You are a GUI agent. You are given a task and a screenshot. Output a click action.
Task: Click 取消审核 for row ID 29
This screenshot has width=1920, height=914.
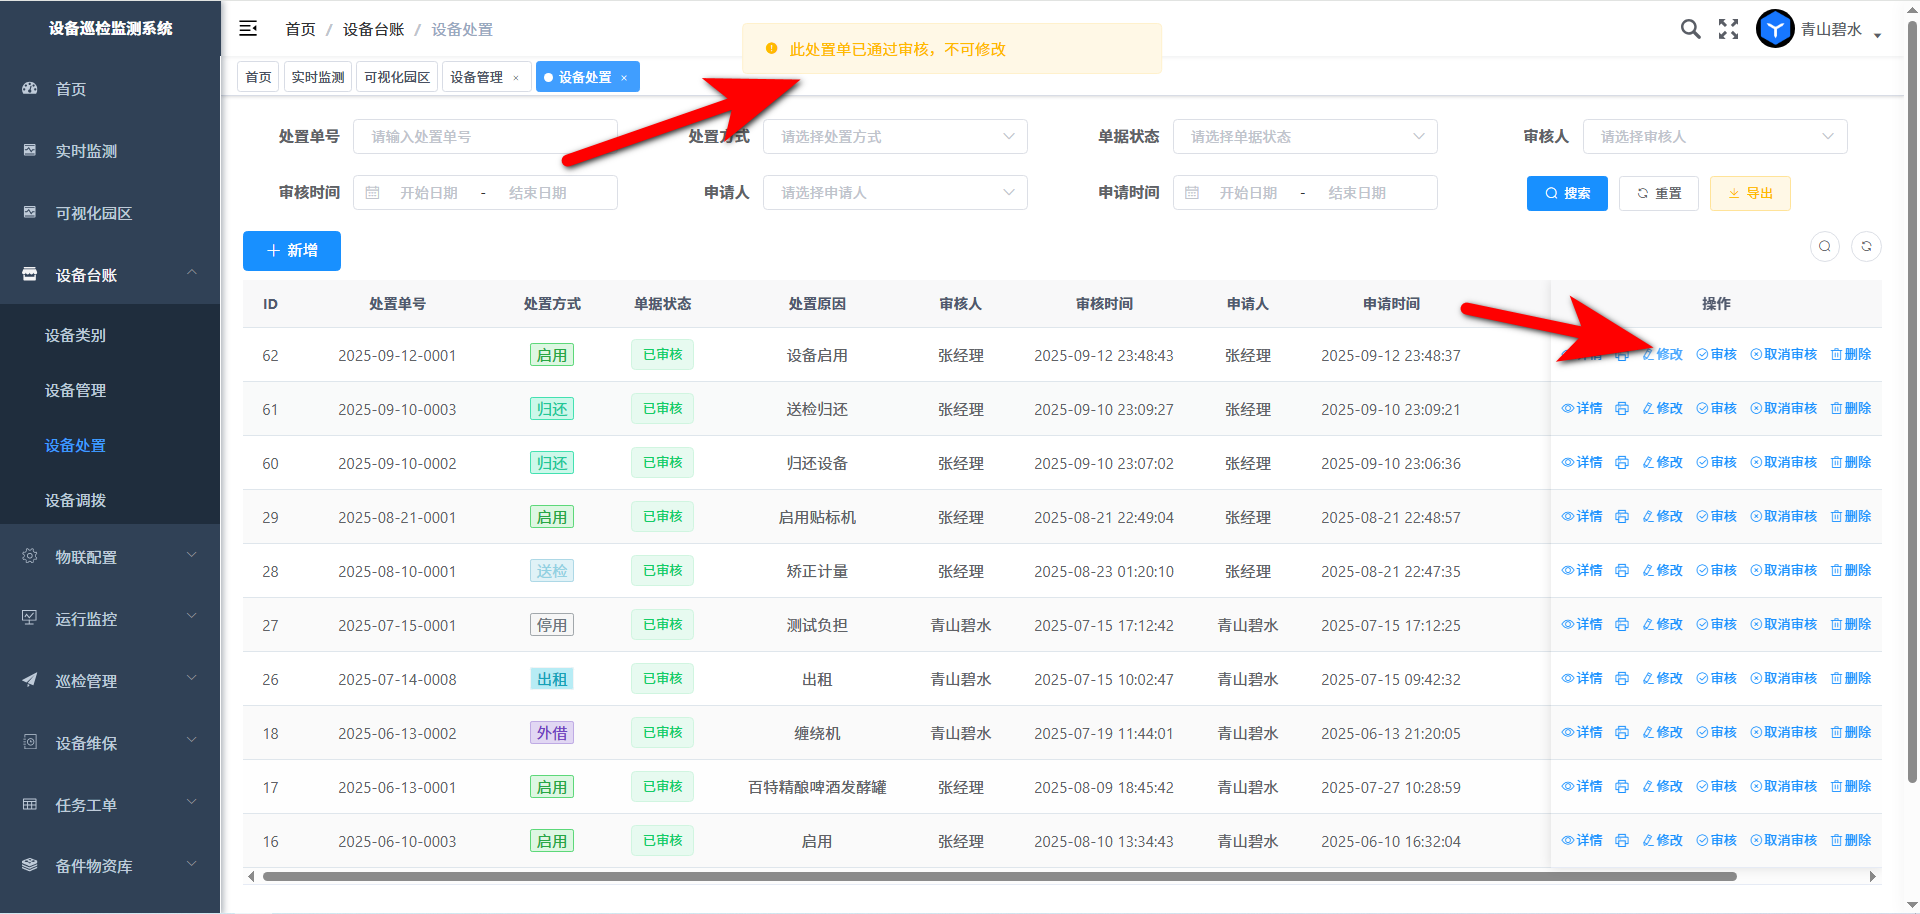1783,517
